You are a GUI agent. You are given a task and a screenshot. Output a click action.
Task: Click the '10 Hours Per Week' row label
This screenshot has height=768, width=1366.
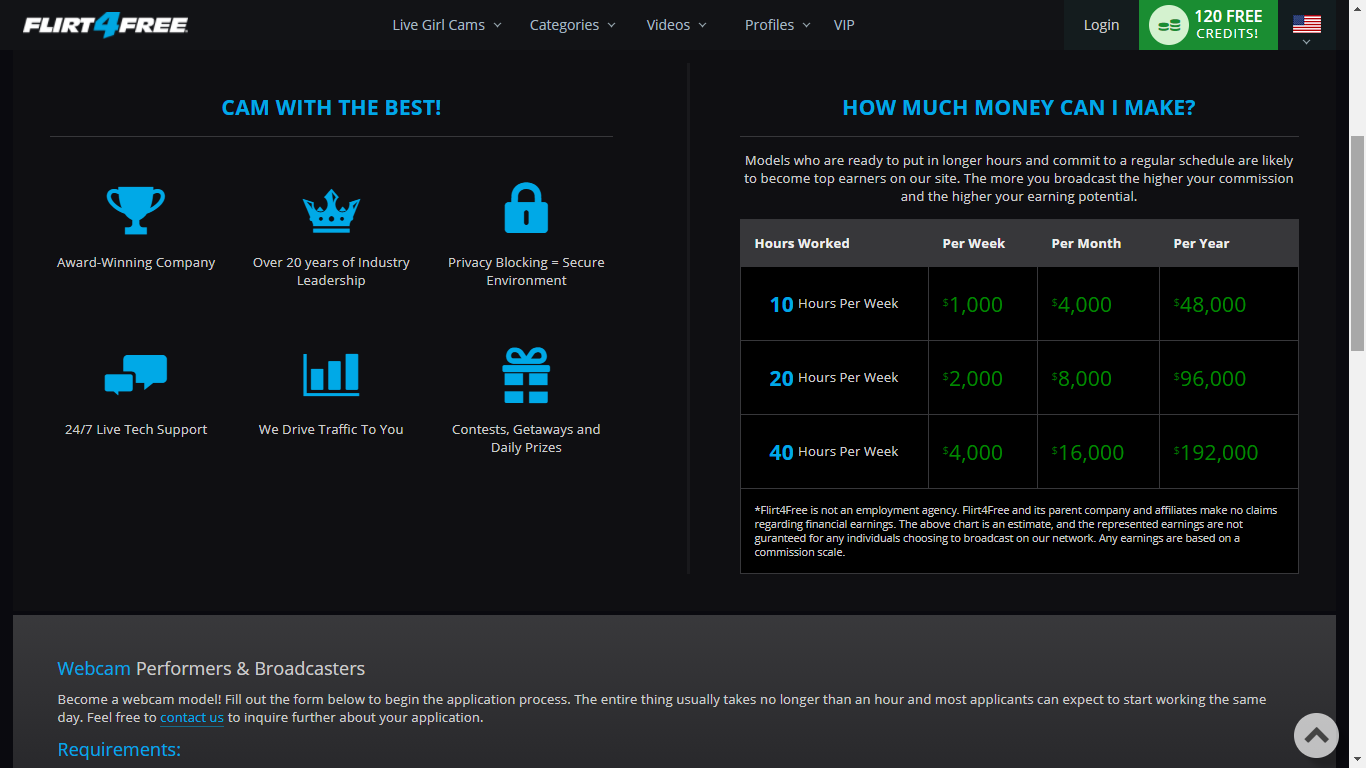[834, 304]
